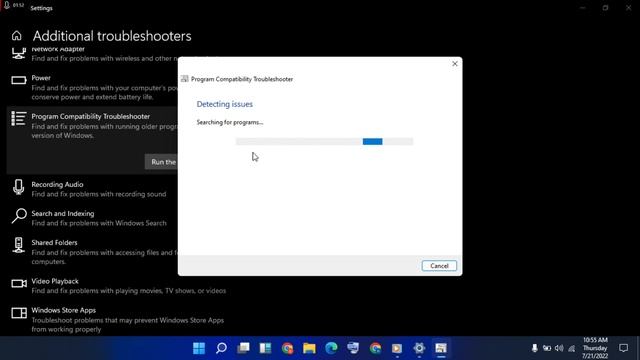This screenshot has height=360, width=640.
Task: Open the volume control in the system tray
Action: [559, 348]
